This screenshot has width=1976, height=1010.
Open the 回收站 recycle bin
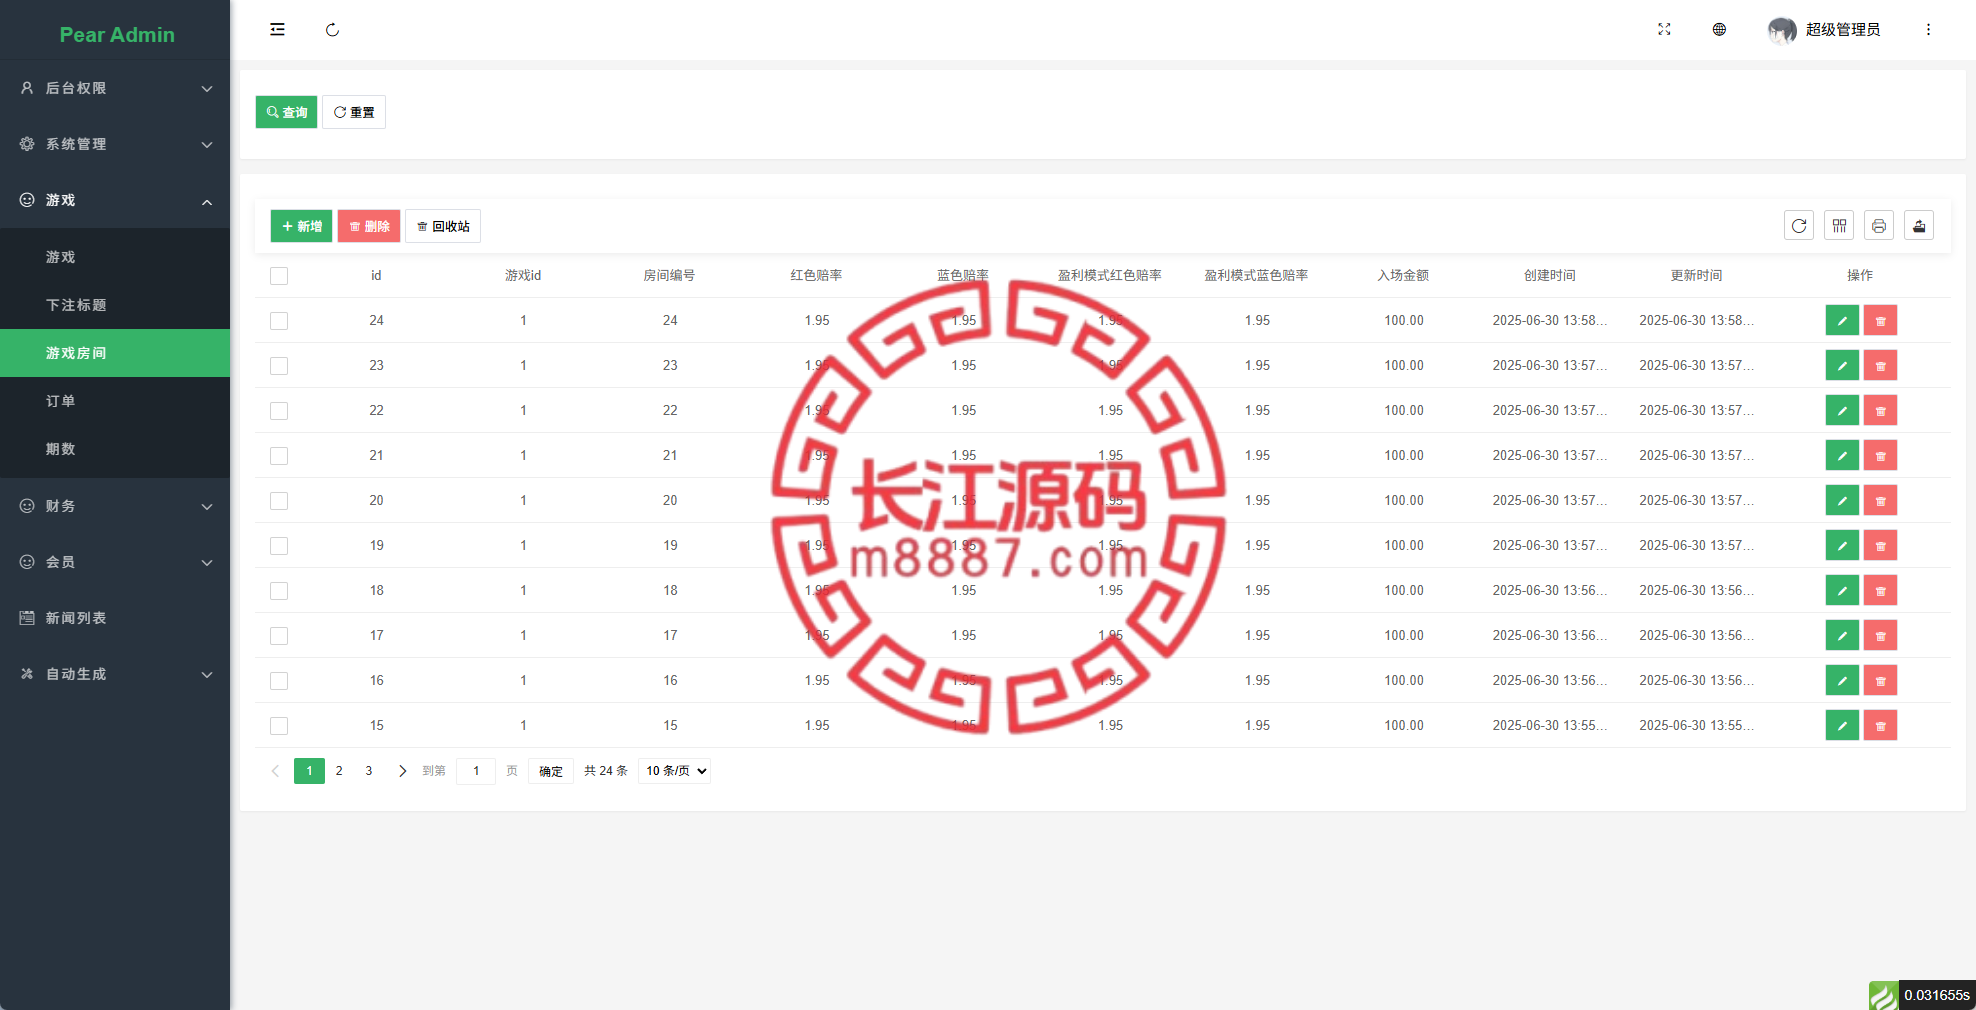click(443, 226)
